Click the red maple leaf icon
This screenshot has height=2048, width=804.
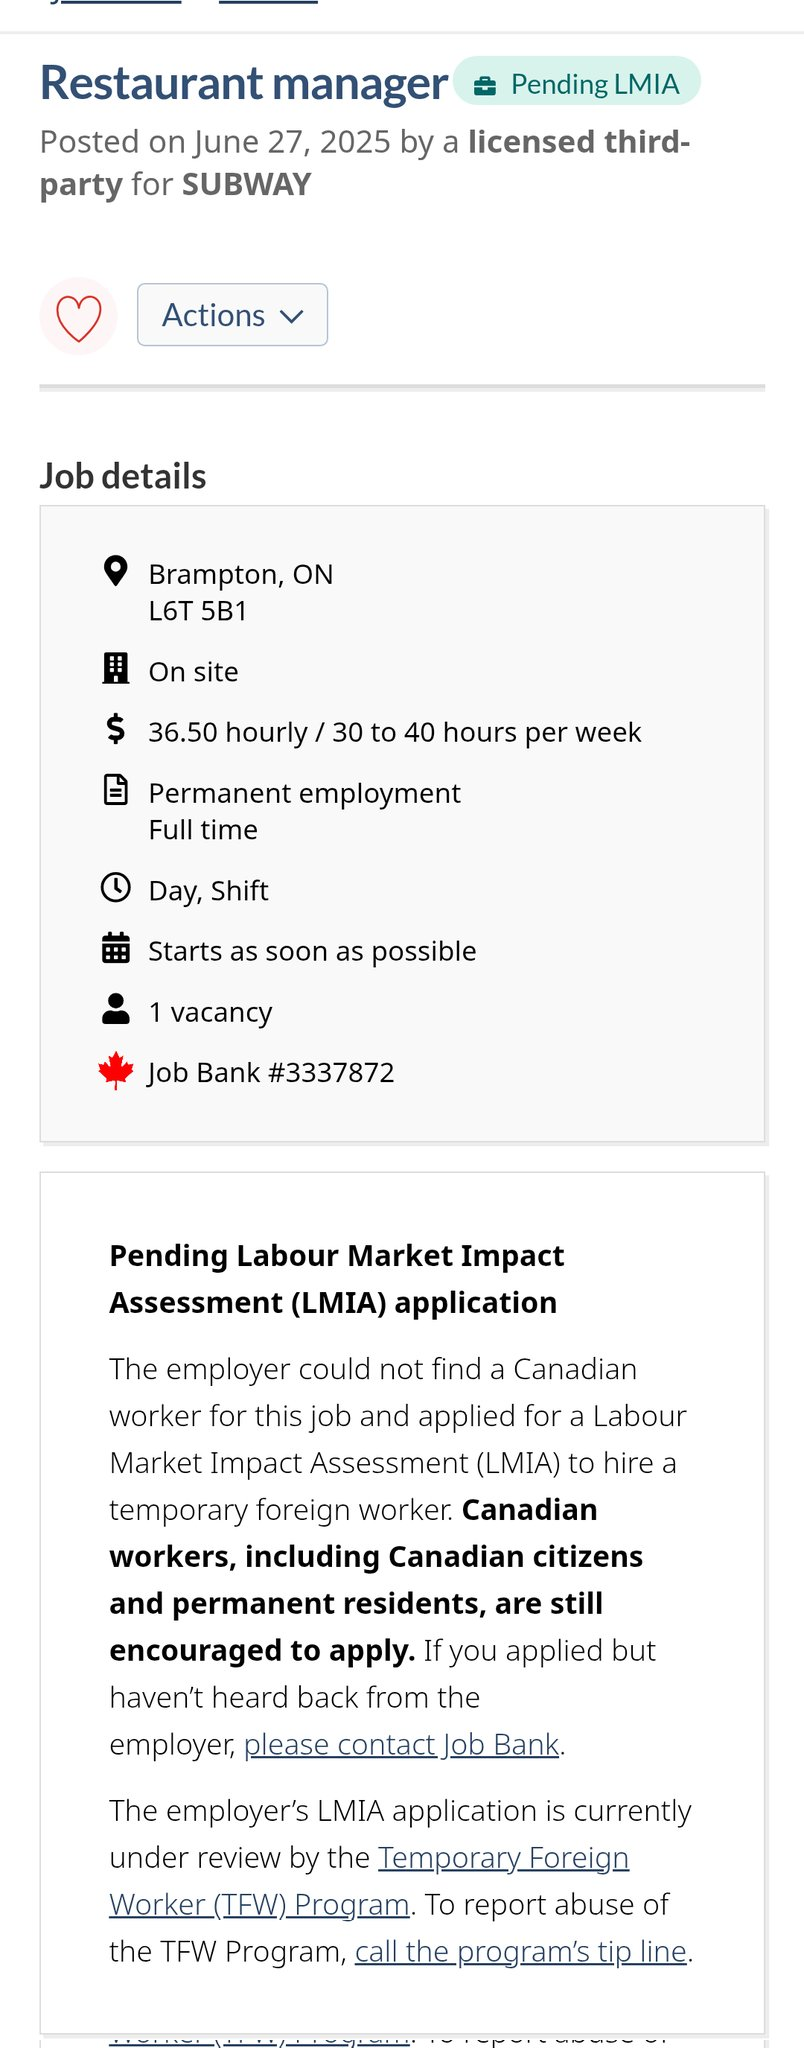click(116, 1070)
